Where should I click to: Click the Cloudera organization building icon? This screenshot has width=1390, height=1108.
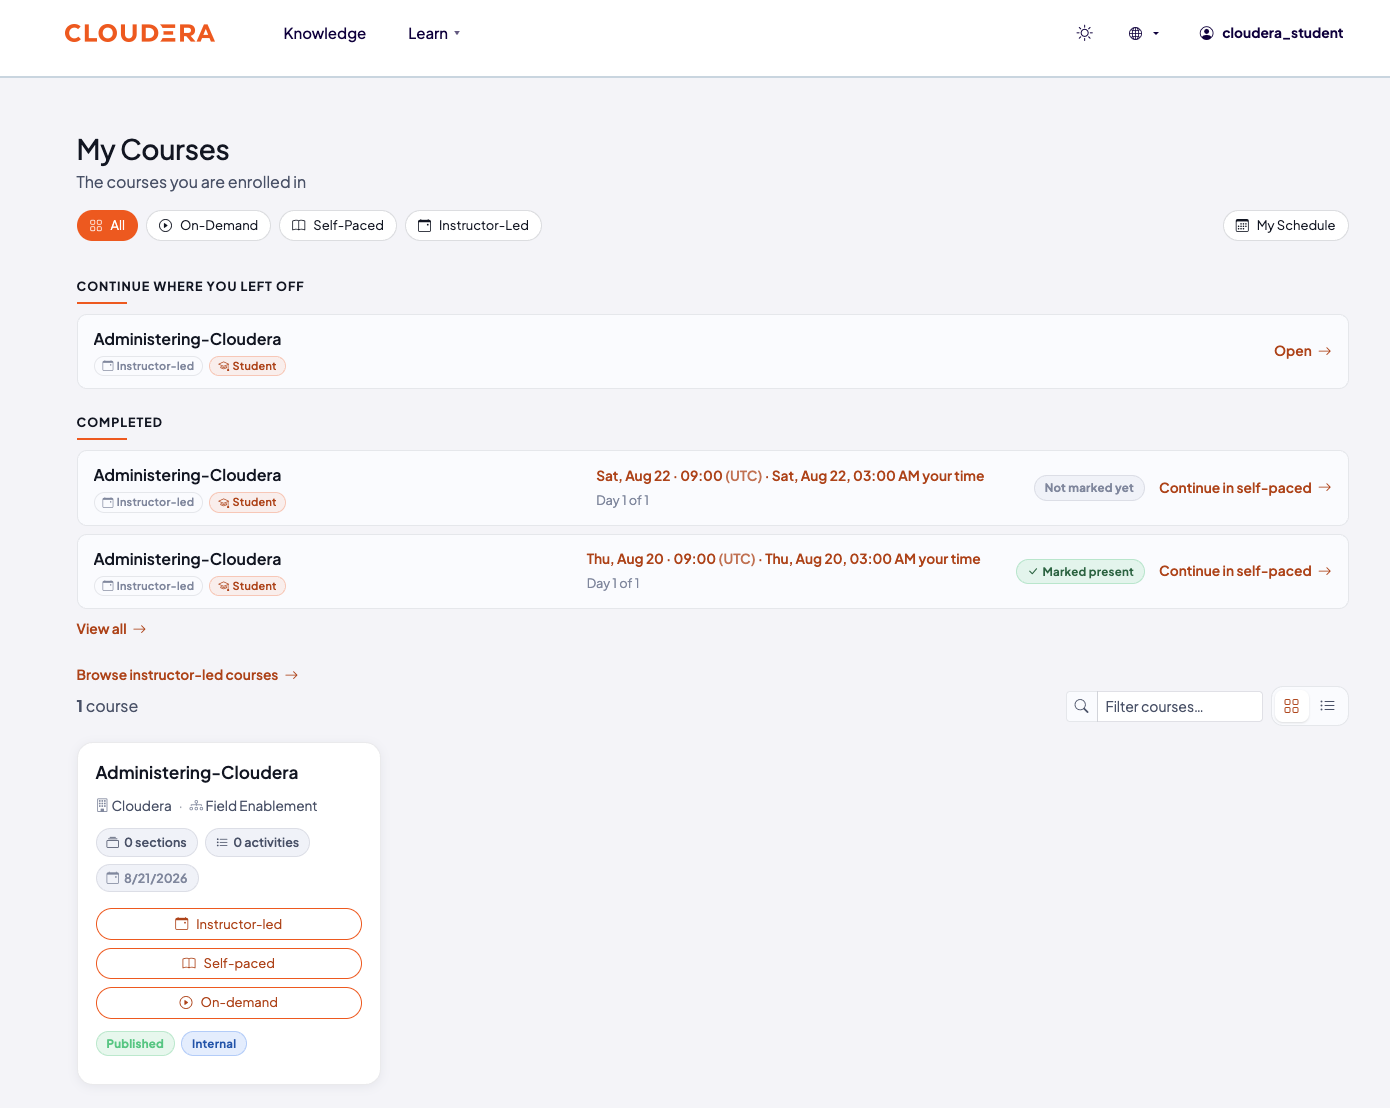point(102,805)
